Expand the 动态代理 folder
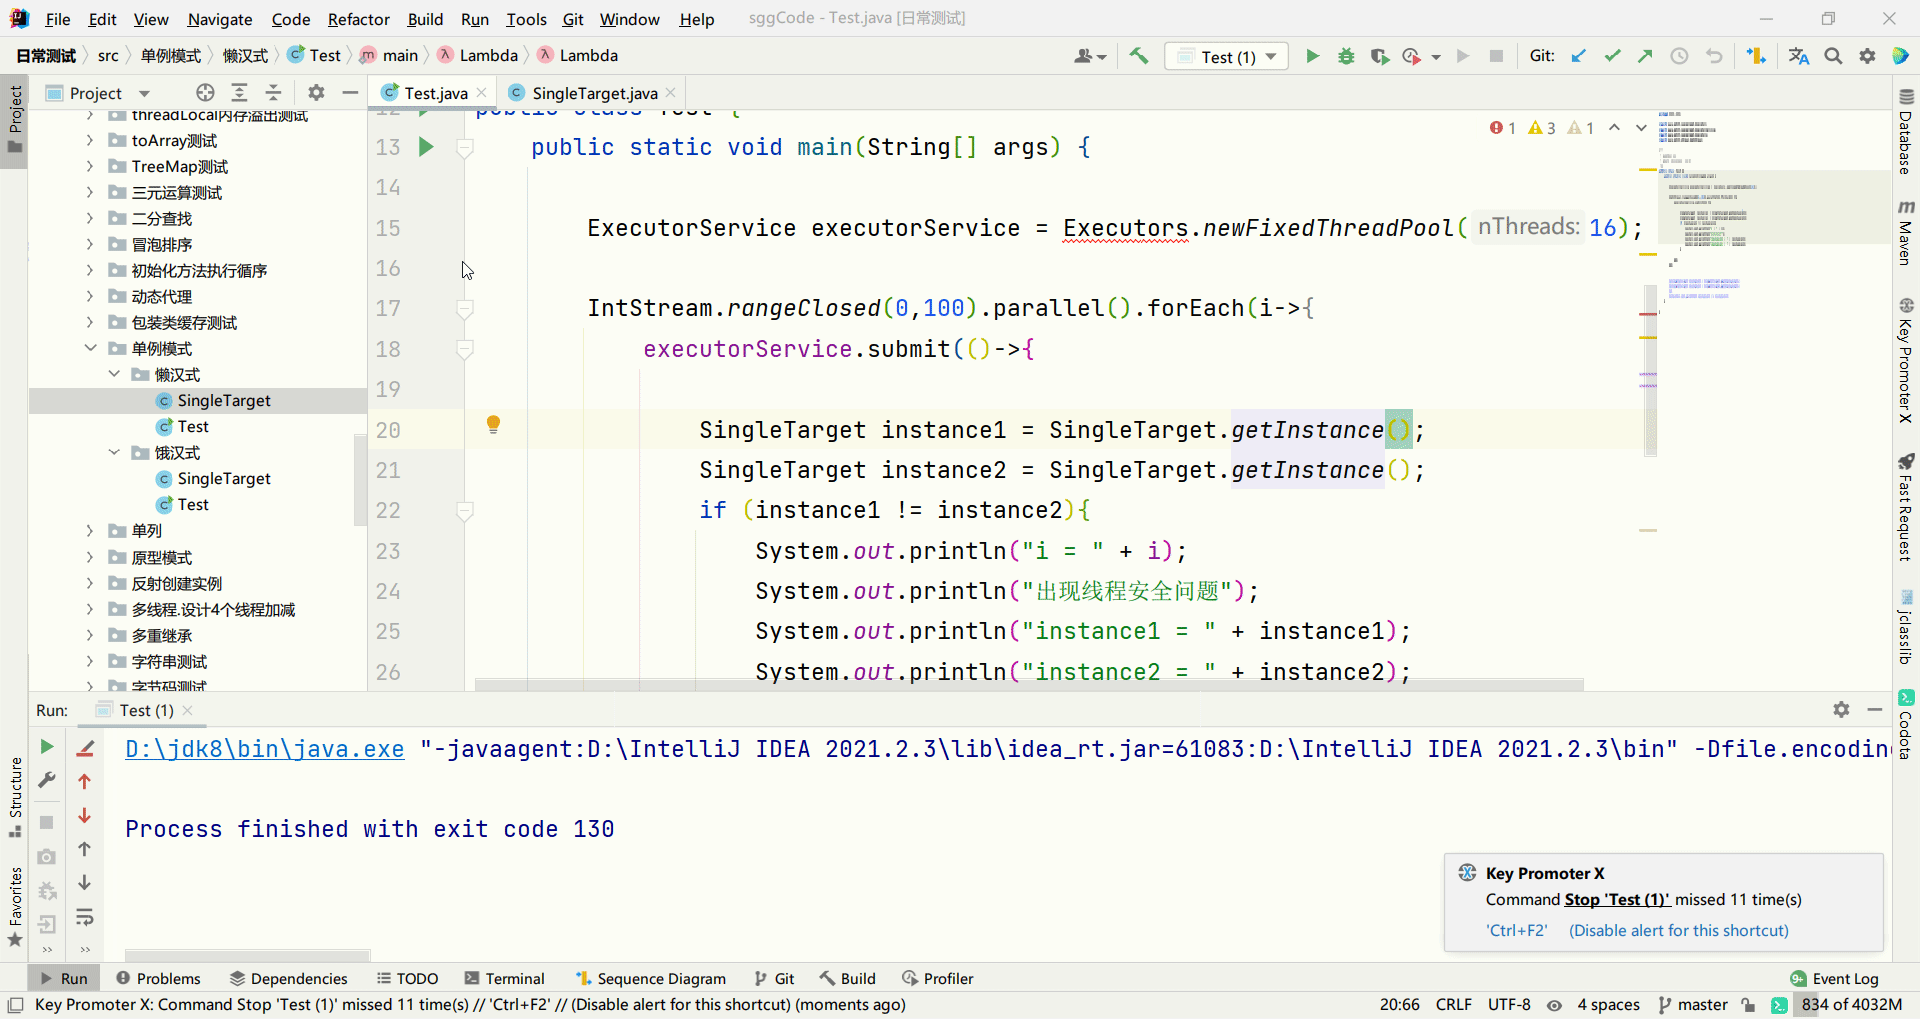Screen dimensions: 1920x1019 tap(90, 296)
